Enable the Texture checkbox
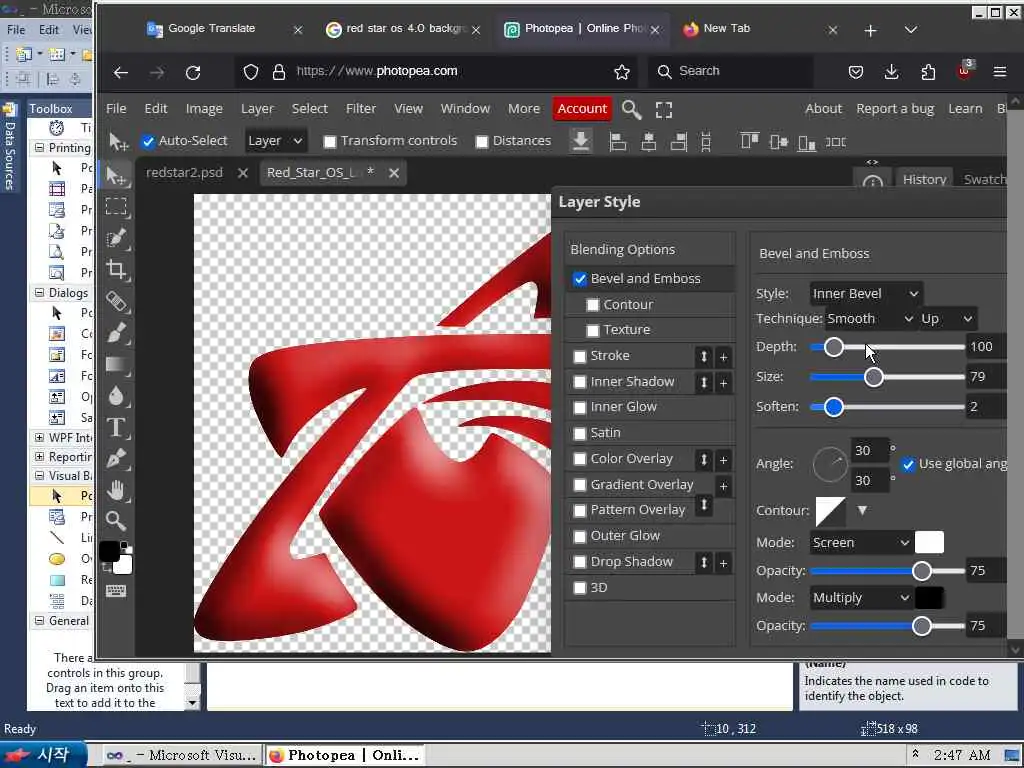The width and height of the screenshot is (1024, 768). tap(593, 330)
